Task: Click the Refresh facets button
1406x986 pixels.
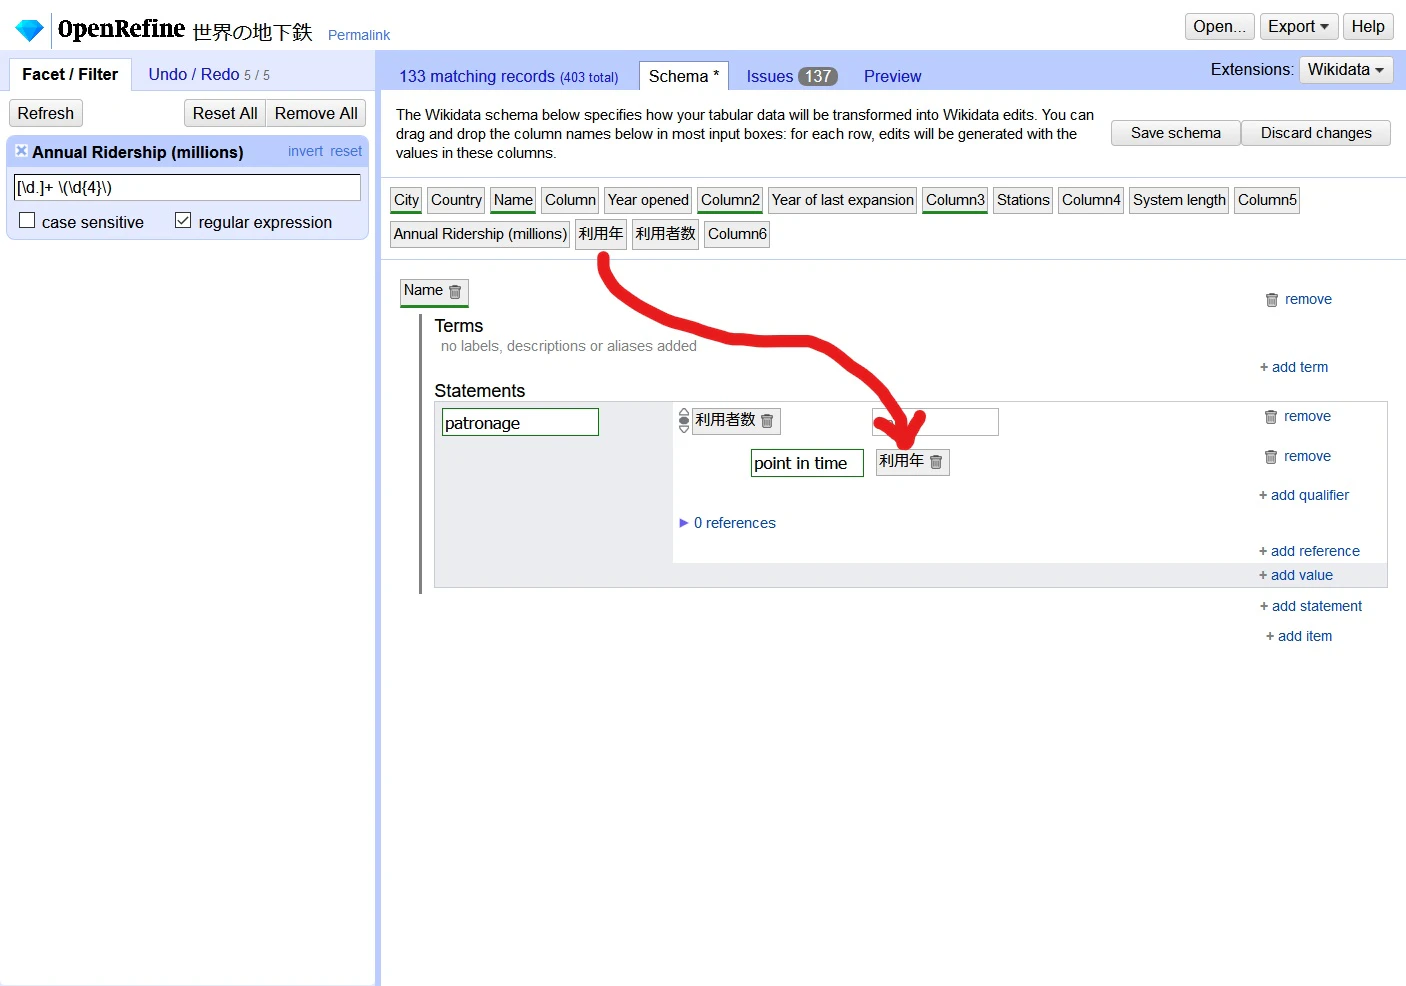Action: point(46,113)
